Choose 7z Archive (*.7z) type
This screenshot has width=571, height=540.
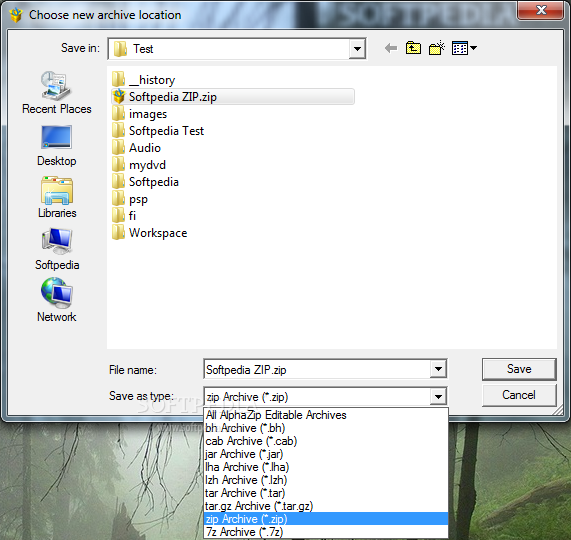pyautogui.click(x=326, y=532)
